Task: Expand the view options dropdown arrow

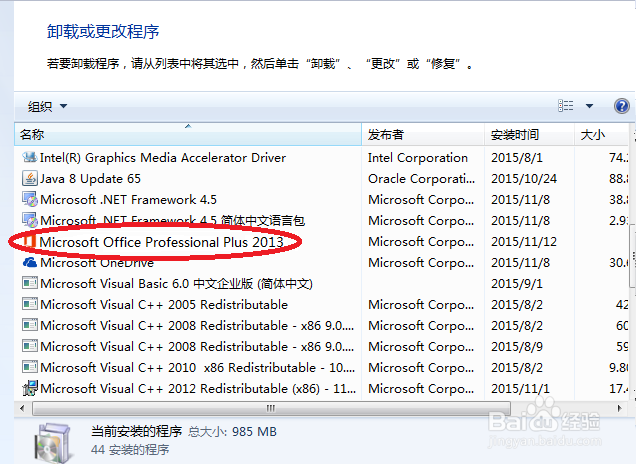Action: click(x=589, y=106)
